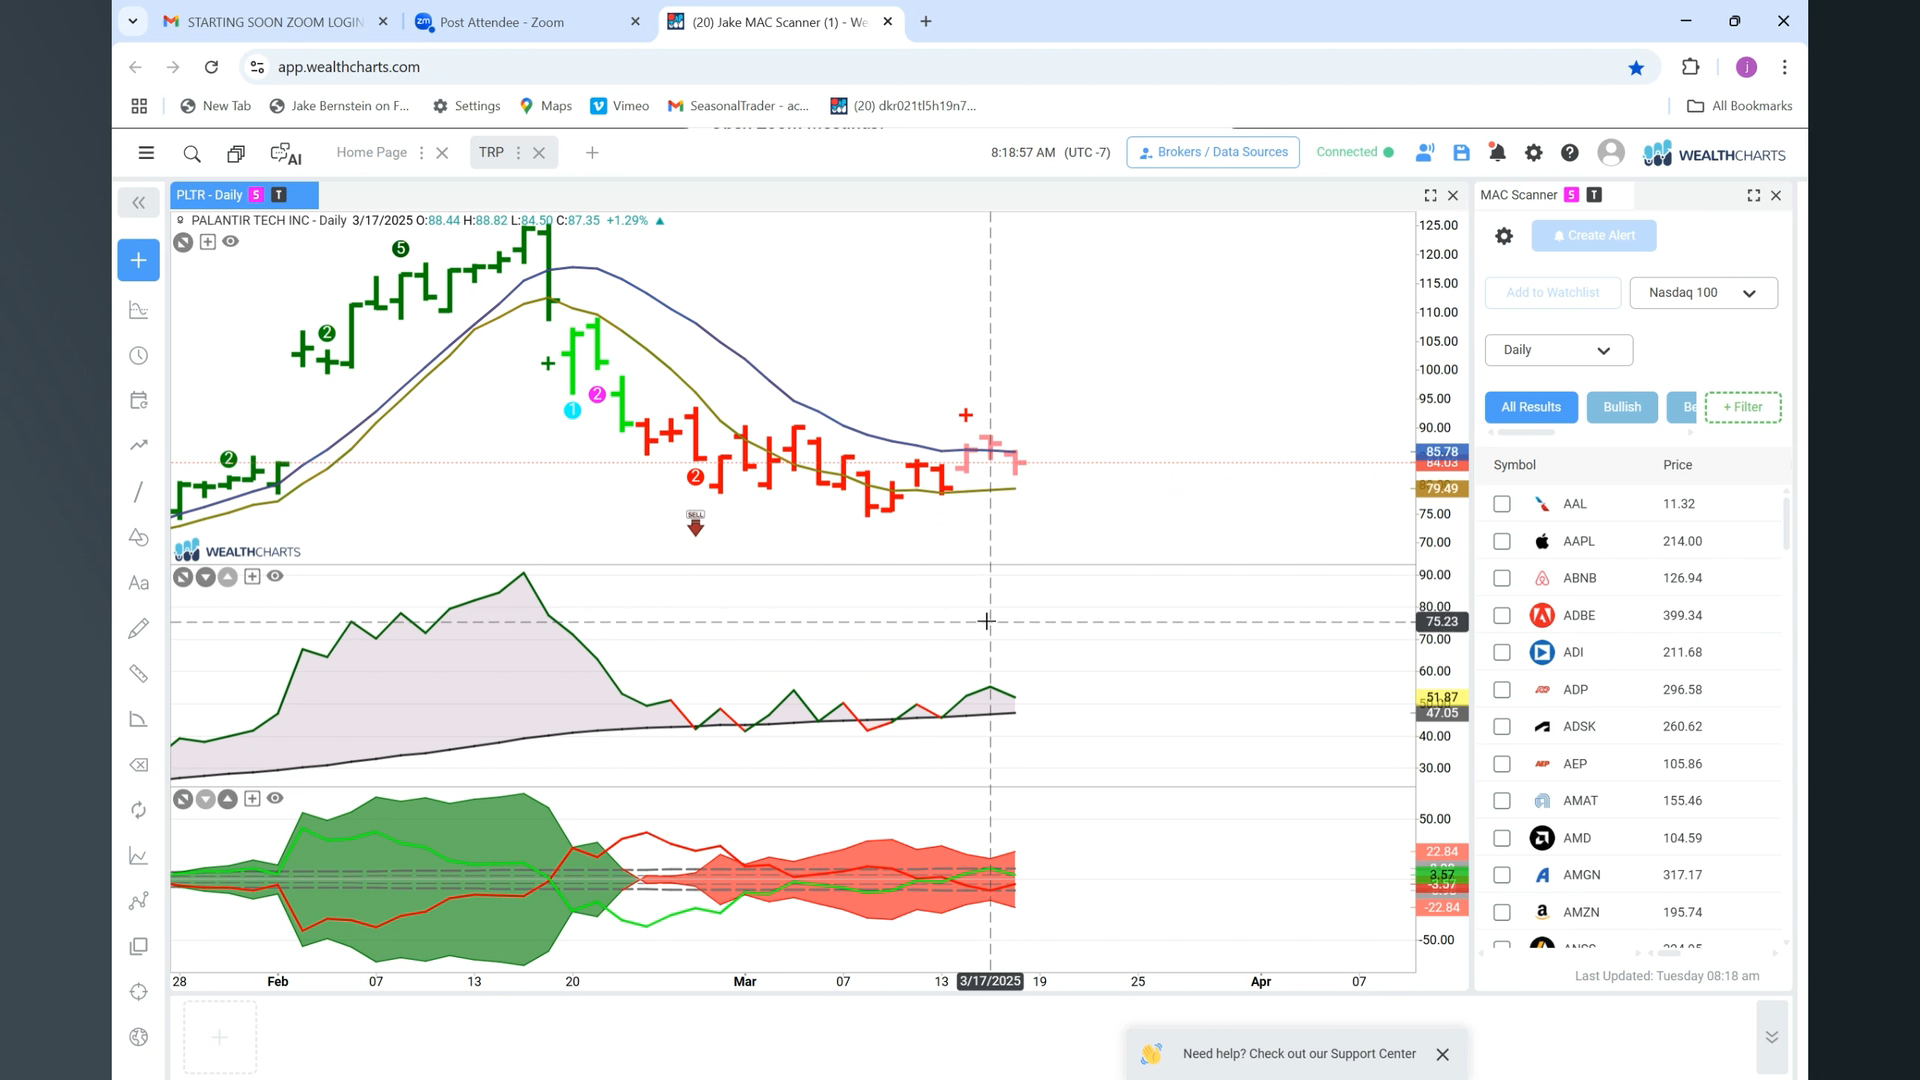Viewport: 1920px width, 1080px height.
Task: Click the blue plus add tool
Action: point(139,260)
